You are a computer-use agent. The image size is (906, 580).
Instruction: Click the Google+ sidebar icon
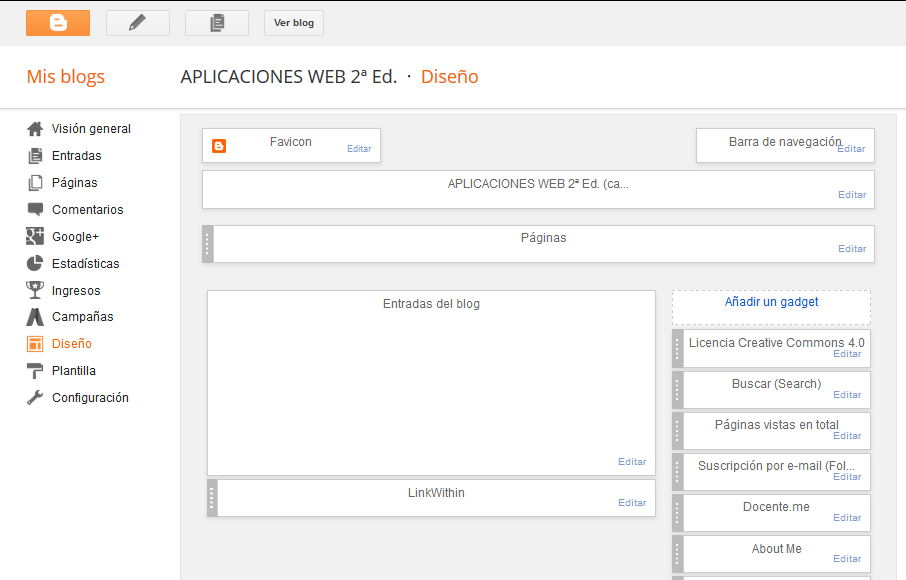click(35, 236)
